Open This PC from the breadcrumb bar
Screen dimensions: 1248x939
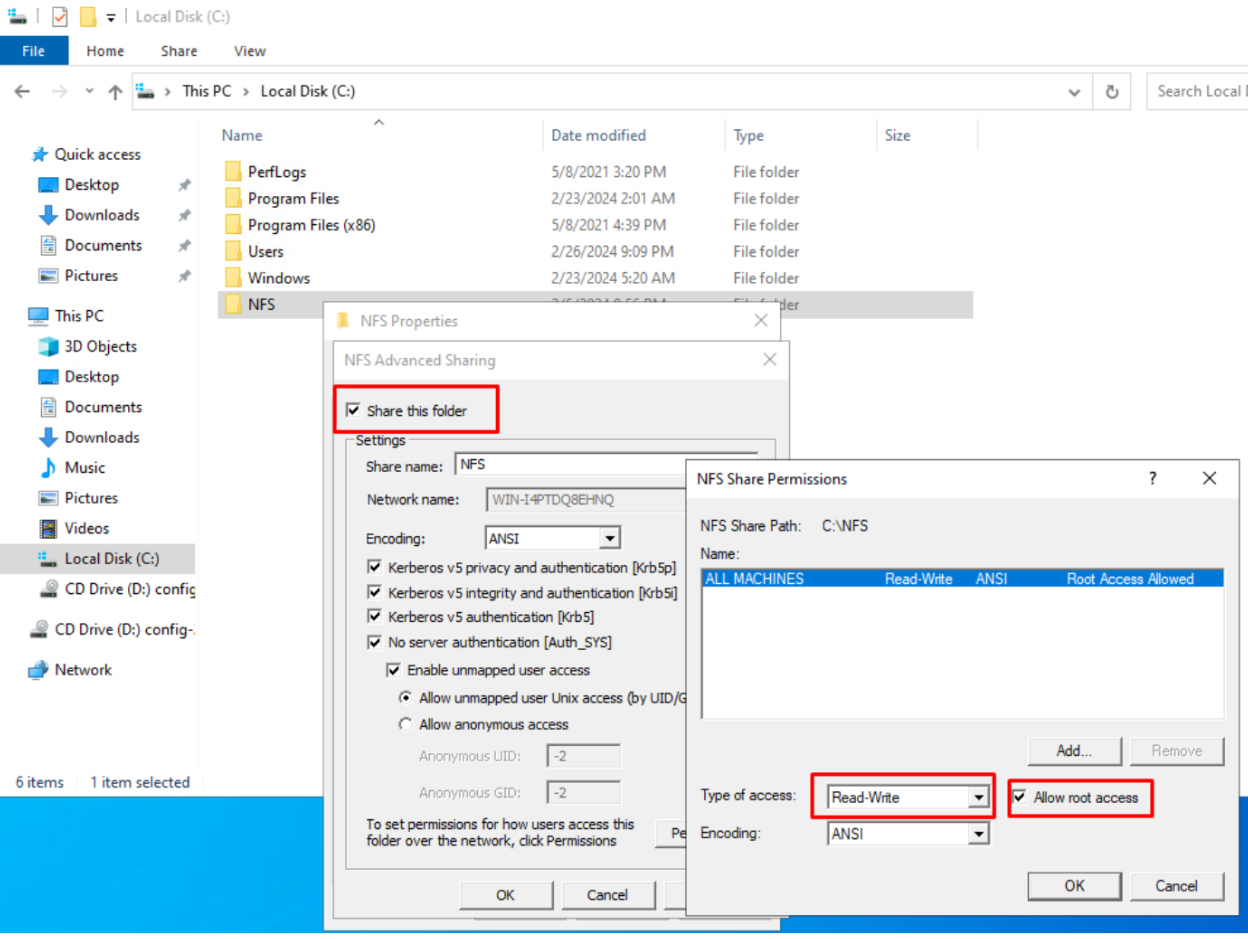207,90
